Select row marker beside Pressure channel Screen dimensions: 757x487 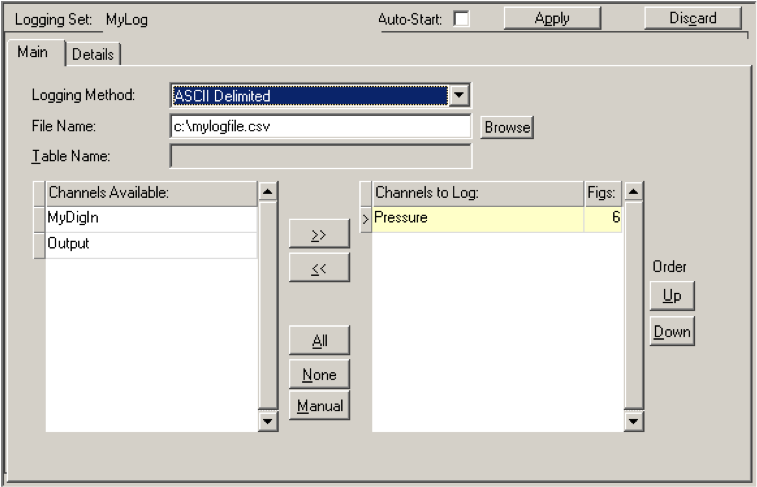point(365,218)
